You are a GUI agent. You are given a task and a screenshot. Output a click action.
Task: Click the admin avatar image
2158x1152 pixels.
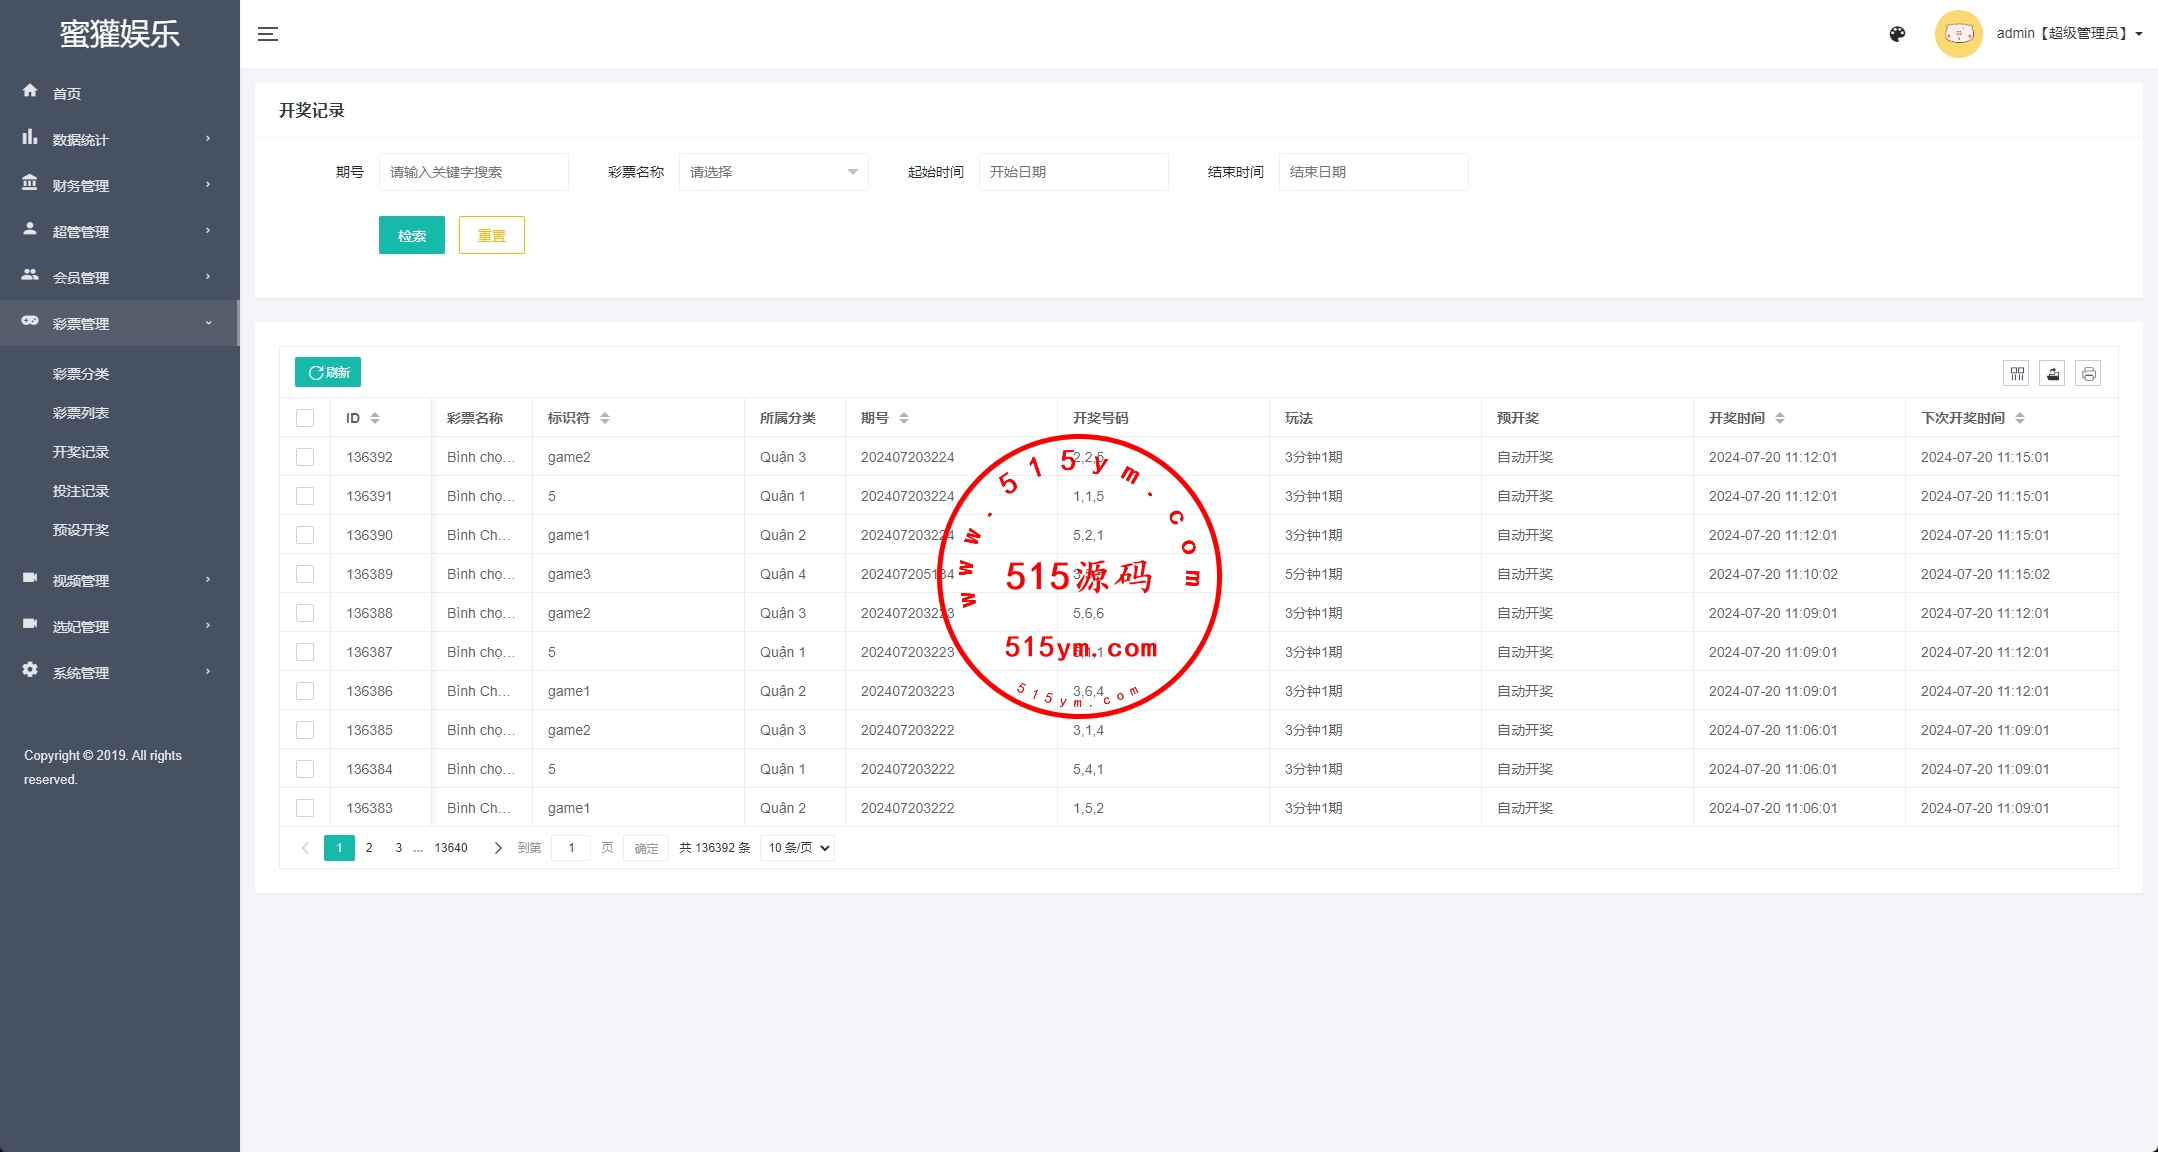click(x=1958, y=34)
